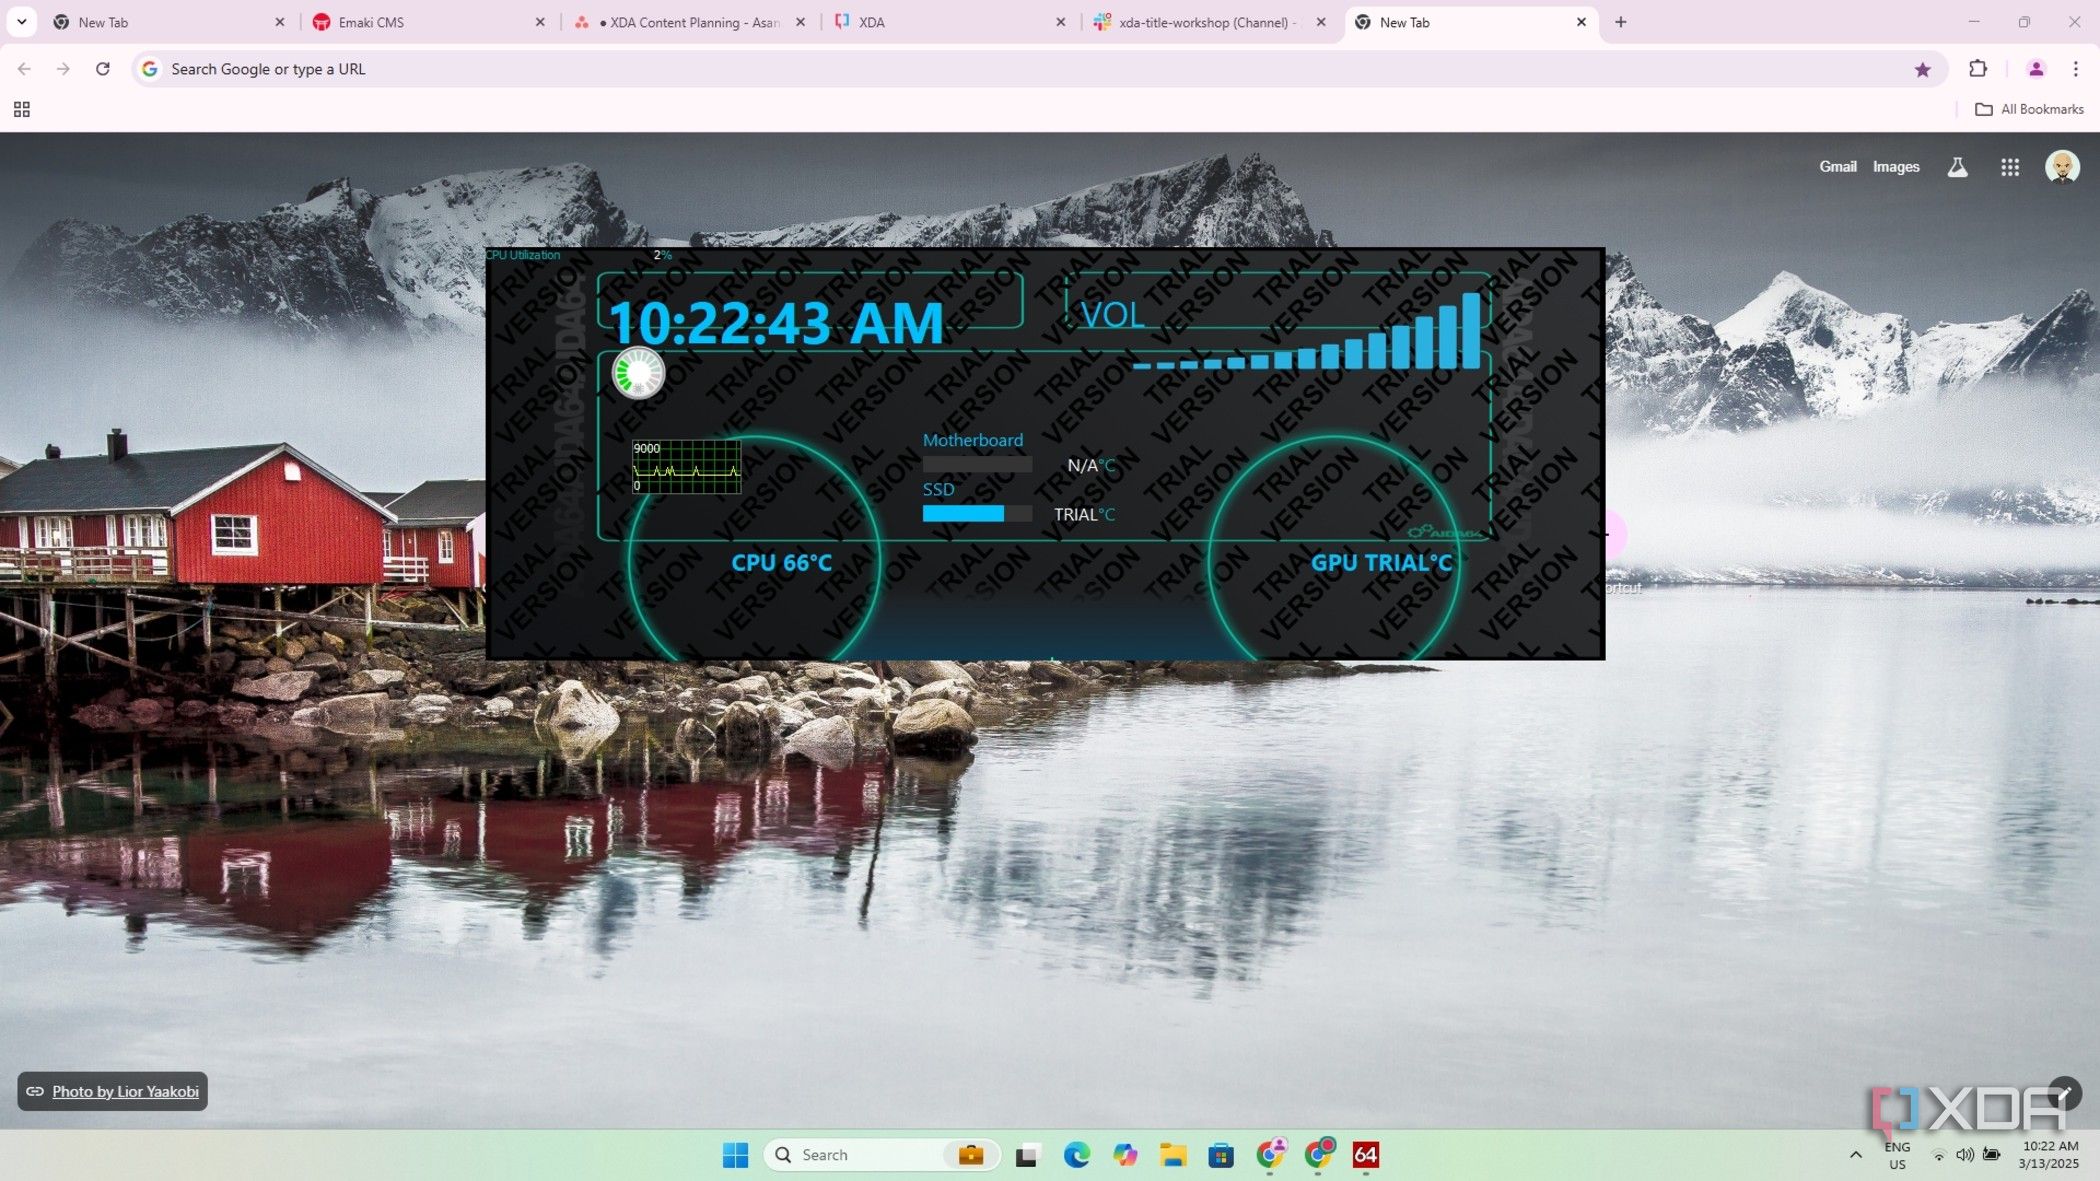Switch to the XDA Content Planning tab
The height and width of the screenshot is (1181, 2100).
(690, 22)
